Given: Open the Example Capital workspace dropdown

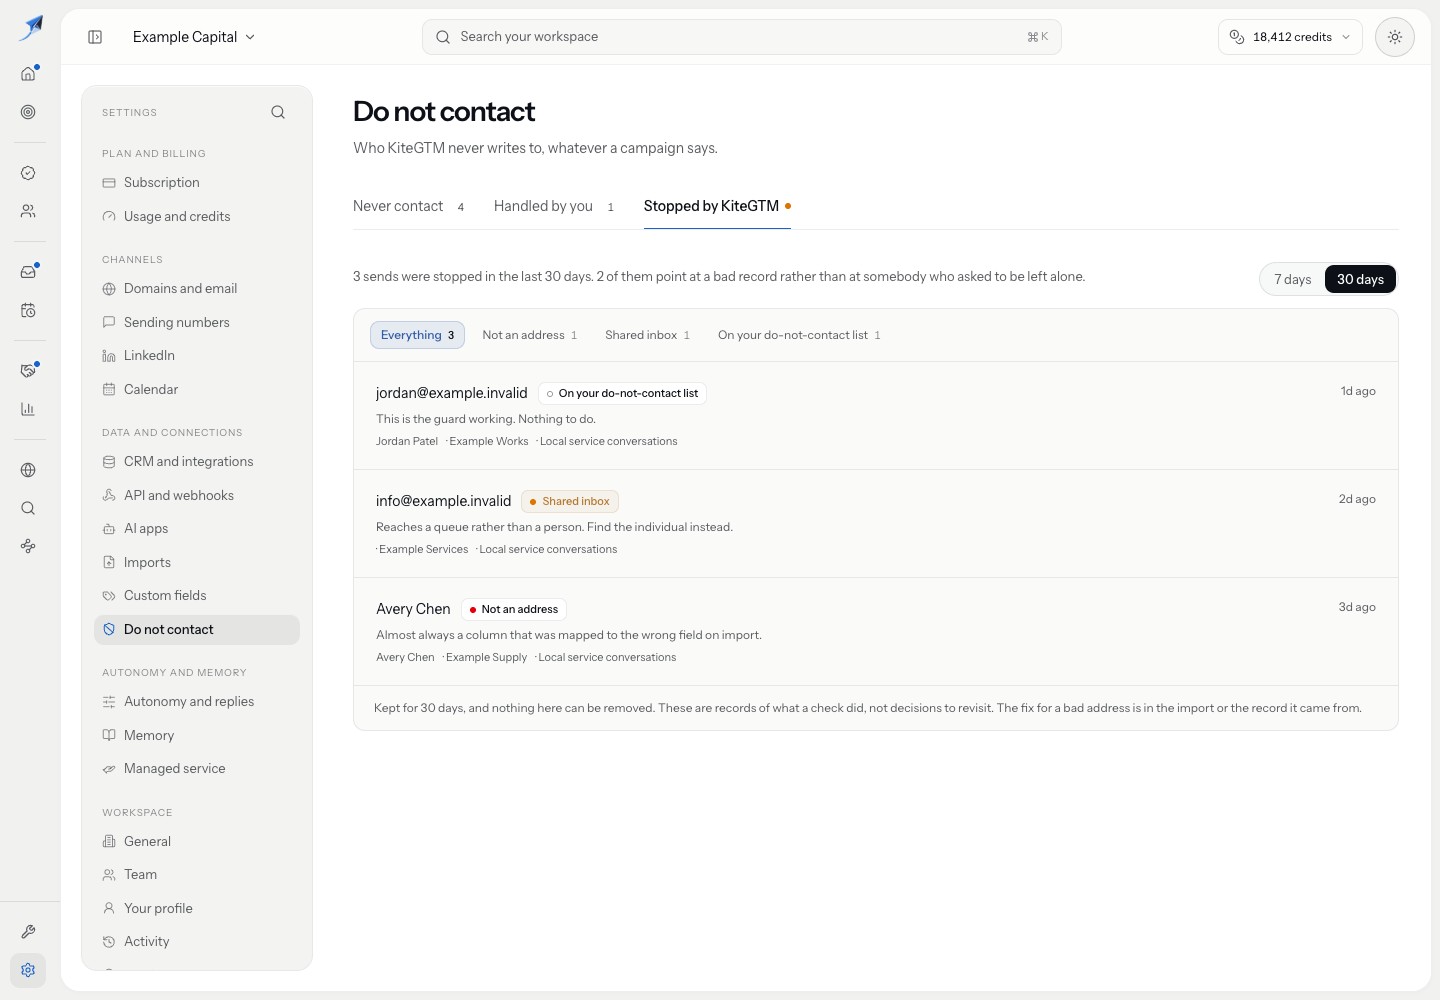Looking at the screenshot, I should (x=194, y=37).
